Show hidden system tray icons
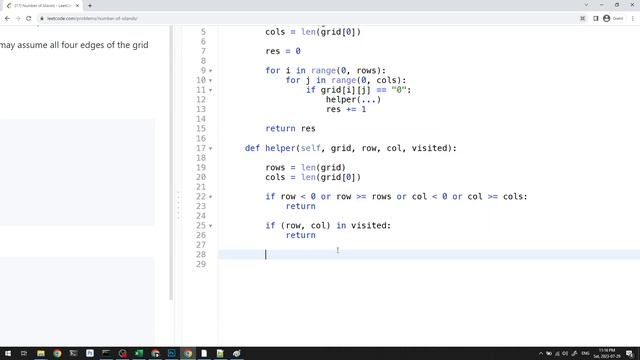 pyautogui.click(x=541, y=353)
